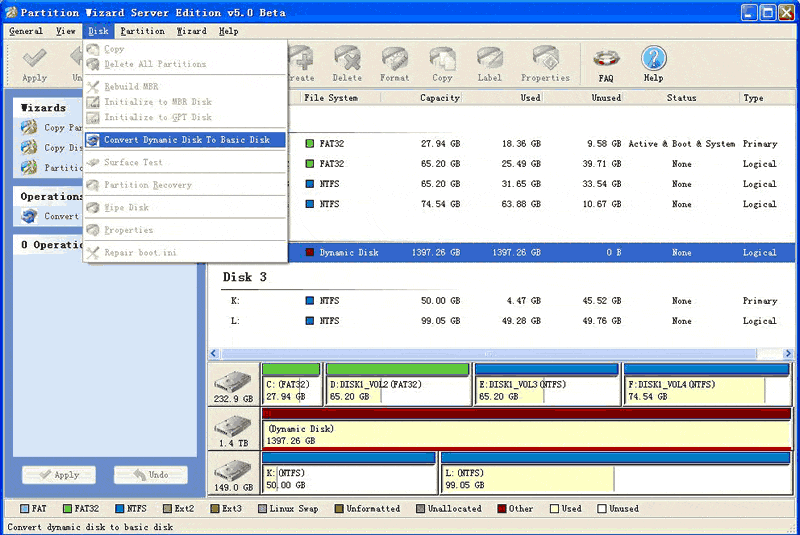Click the Type column header
Screen dimensions: 800x535
point(767,97)
